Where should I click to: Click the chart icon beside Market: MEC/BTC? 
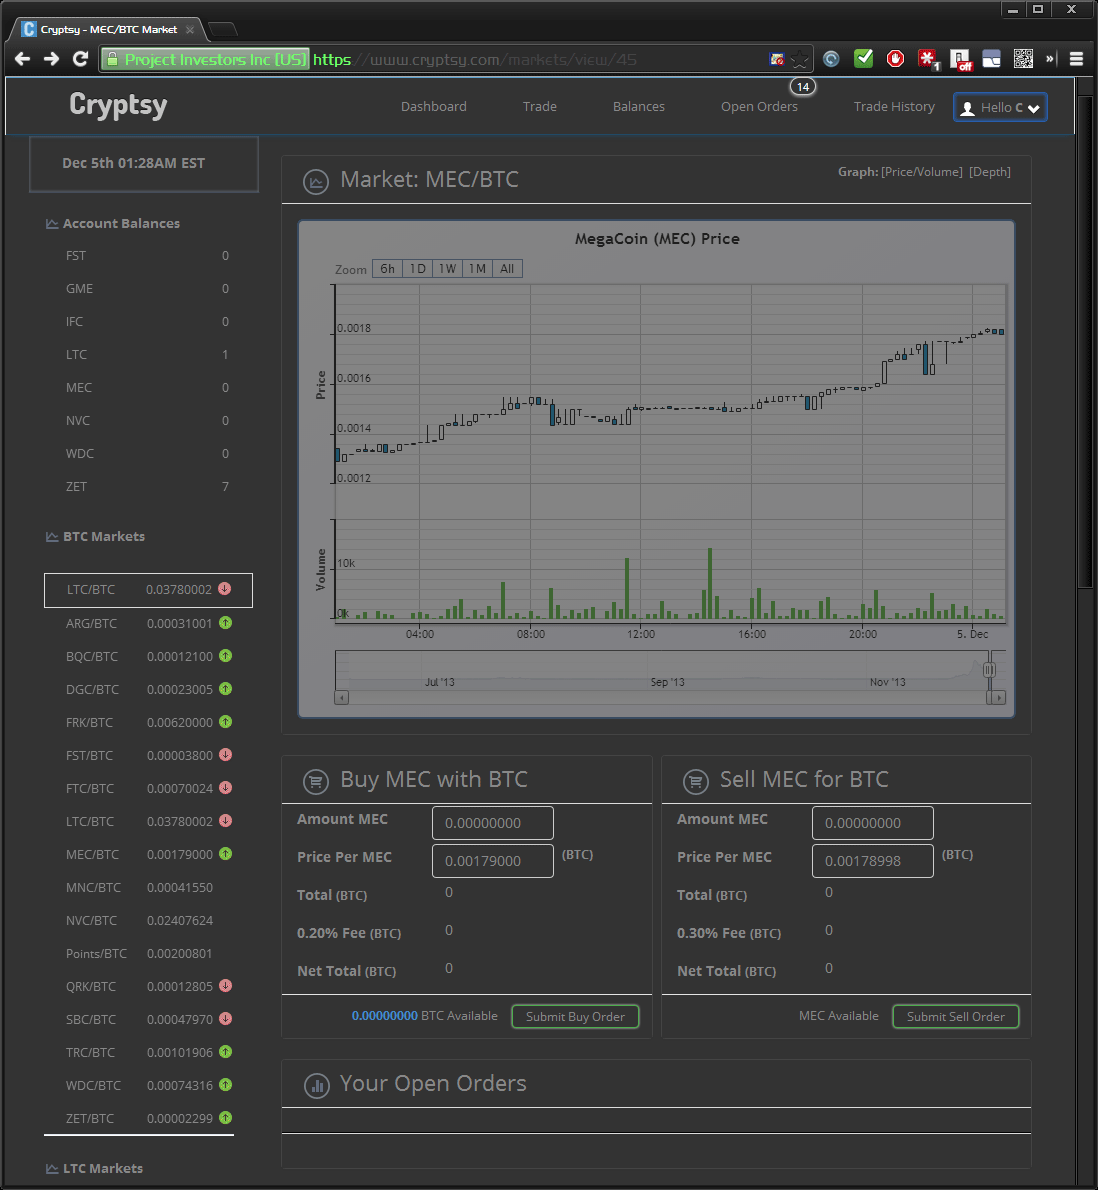(316, 181)
